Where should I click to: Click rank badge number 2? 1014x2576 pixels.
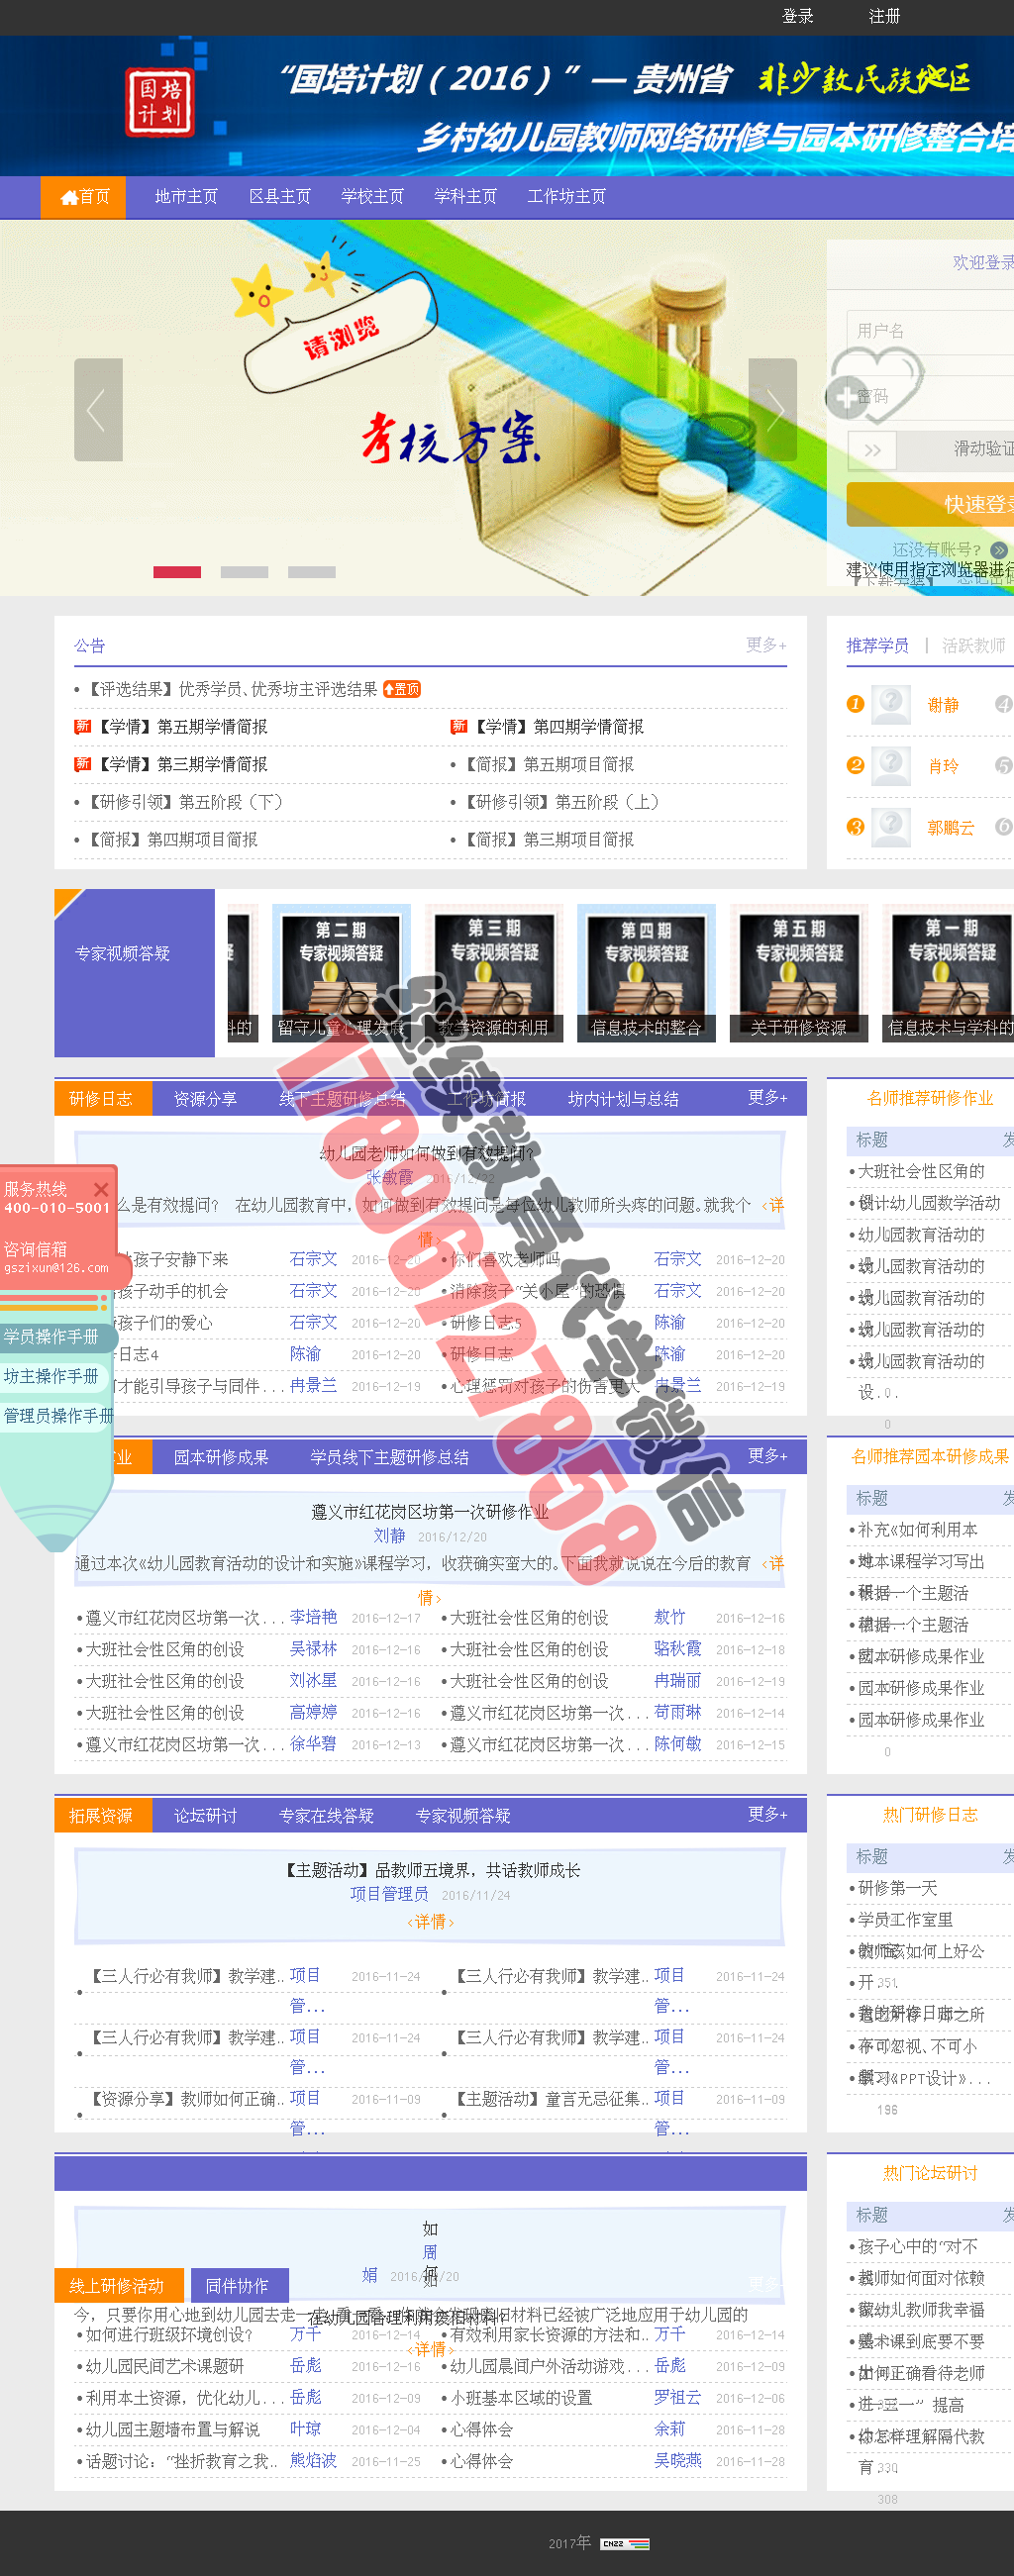pyautogui.click(x=855, y=765)
